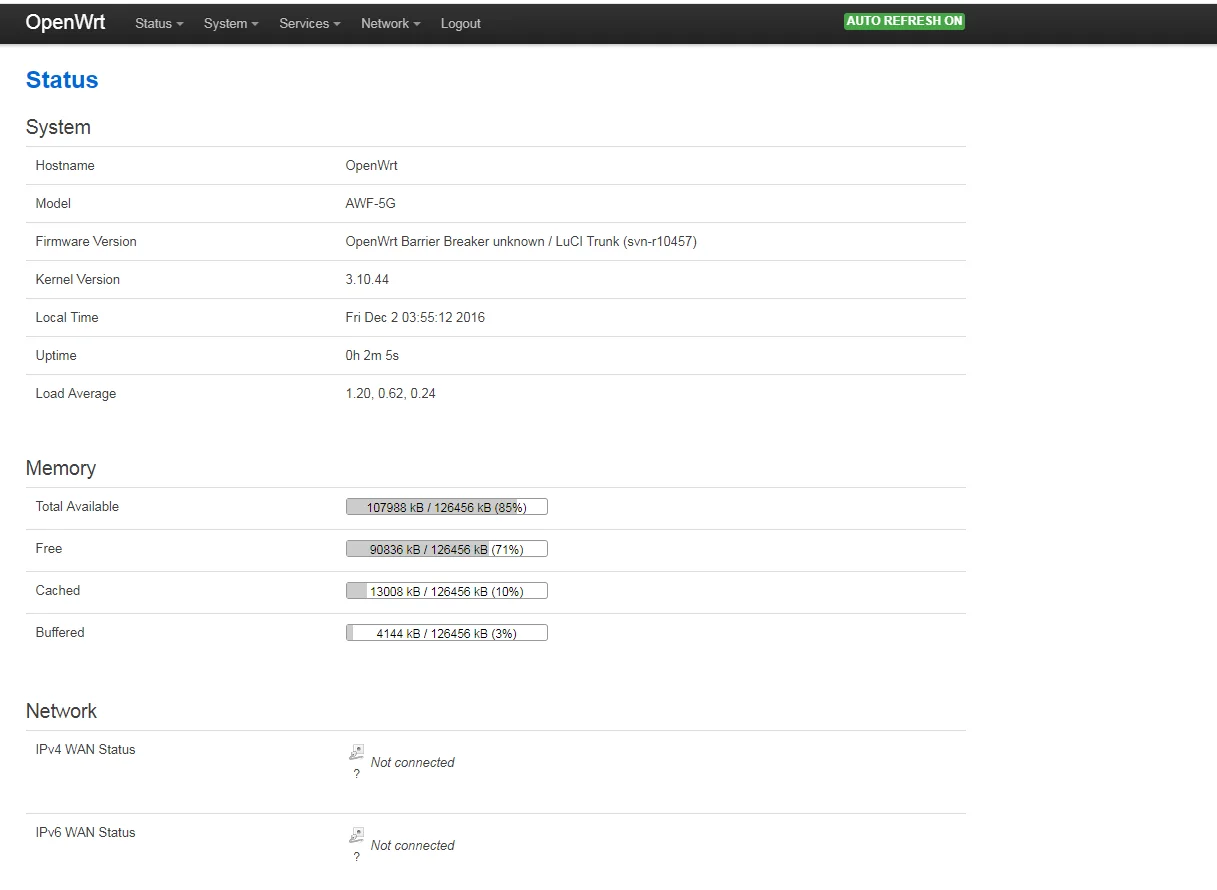Select the Local Time label
1217x890 pixels.
(x=67, y=317)
